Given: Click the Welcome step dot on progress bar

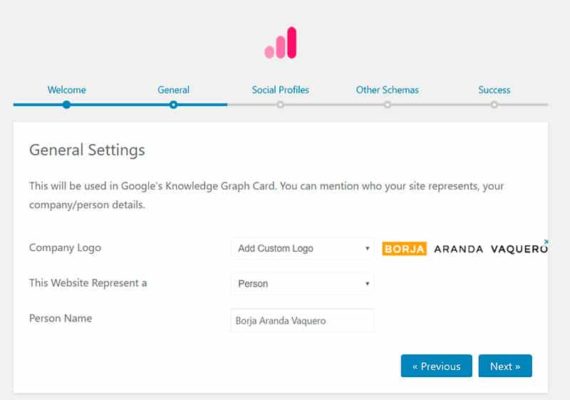Looking at the screenshot, I should pyautogui.click(x=66, y=105).
